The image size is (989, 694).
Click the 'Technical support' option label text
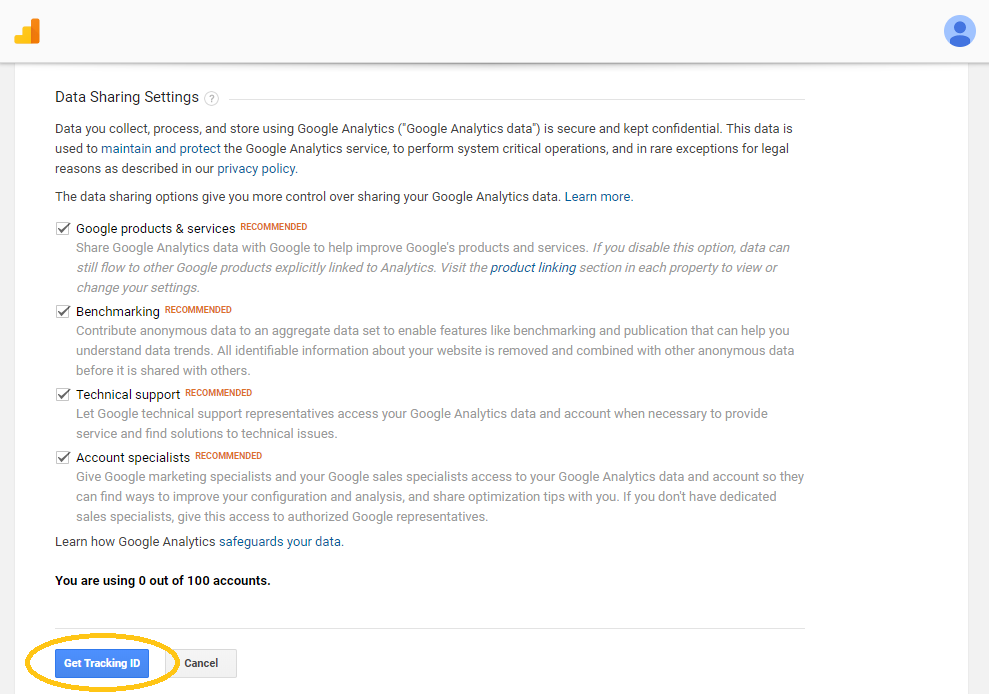[128, 395]
